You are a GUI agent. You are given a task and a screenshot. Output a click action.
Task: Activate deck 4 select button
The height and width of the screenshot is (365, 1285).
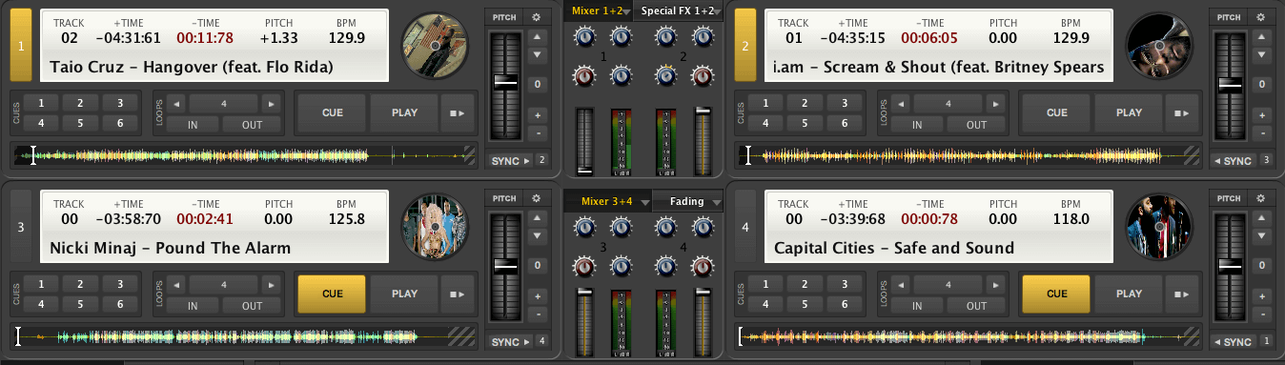pyautogui.click(x=745, y=227)
